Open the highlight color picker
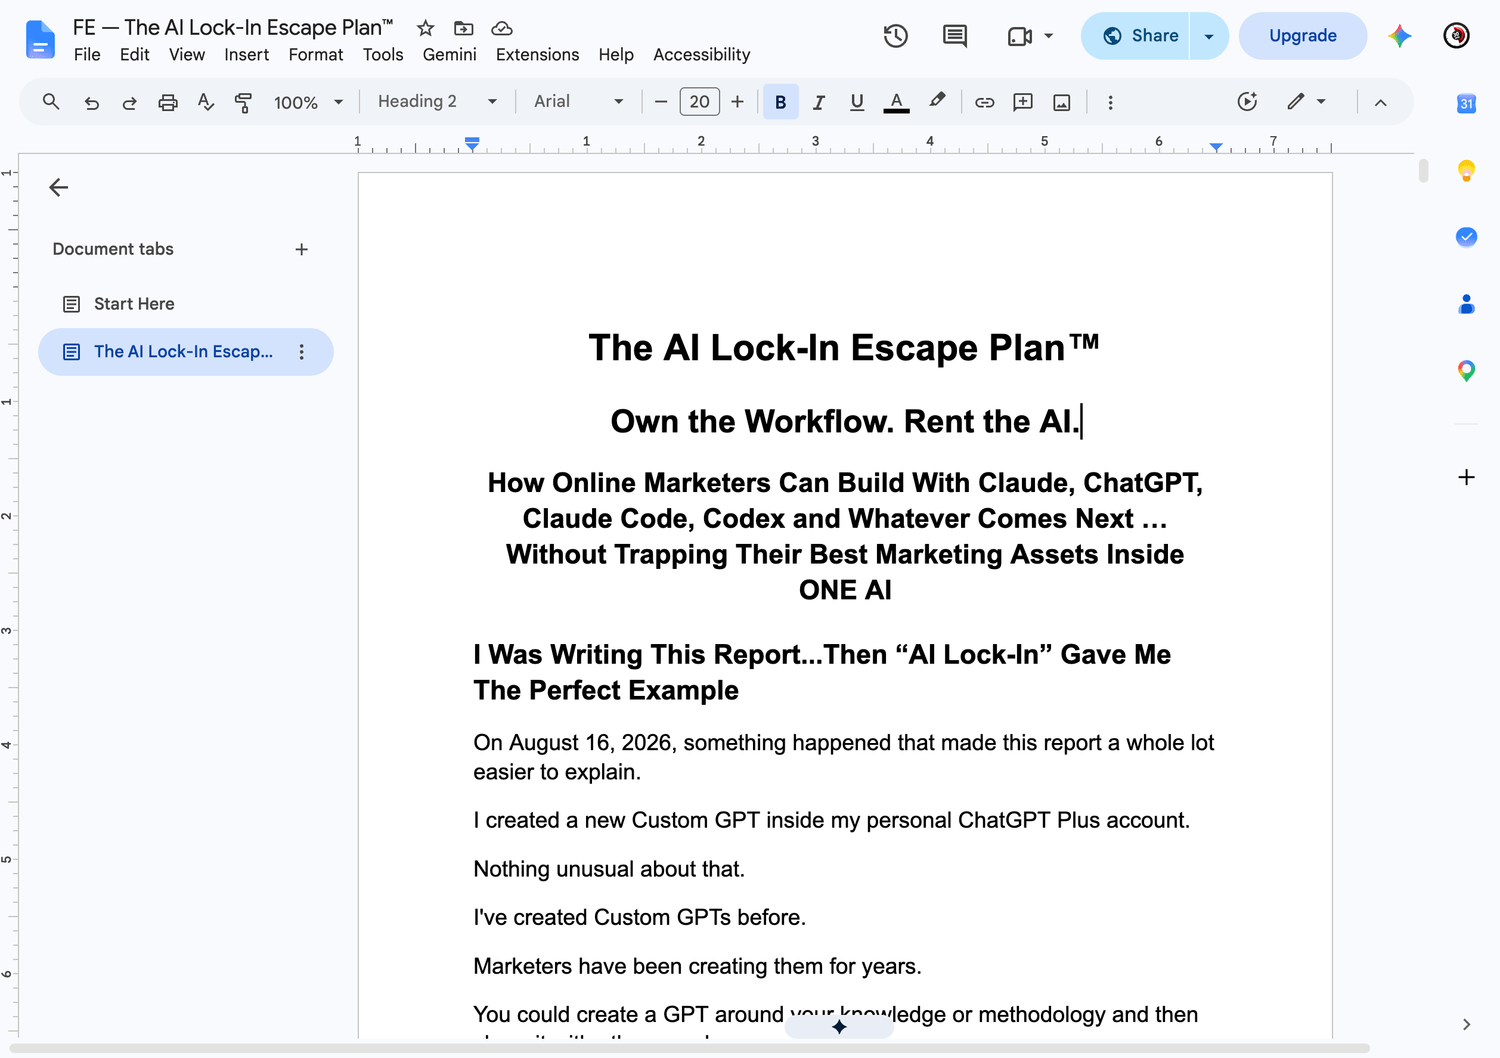Screen dimensions: 1500x1058 coord(937,101)
